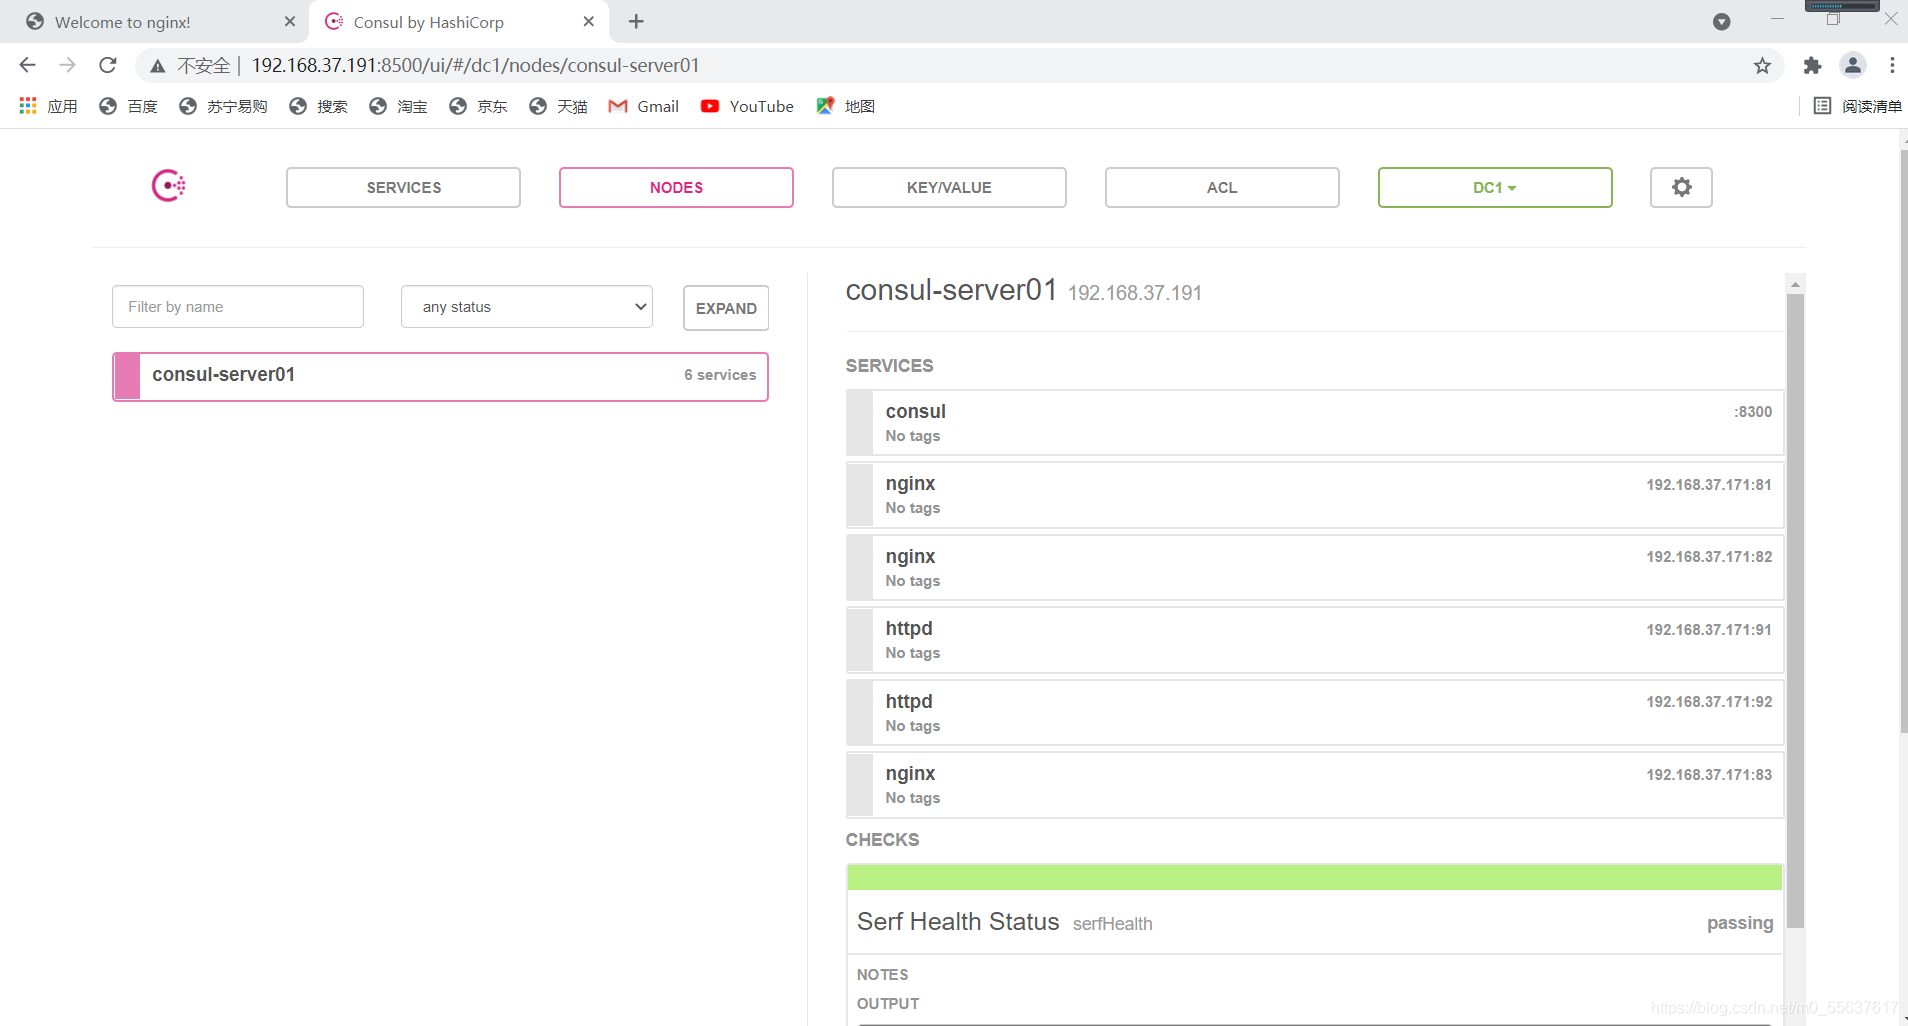This screenshot has height=1026, width=1908.
Task: Open the 天猫 bookmark
Action: (558, 106)
